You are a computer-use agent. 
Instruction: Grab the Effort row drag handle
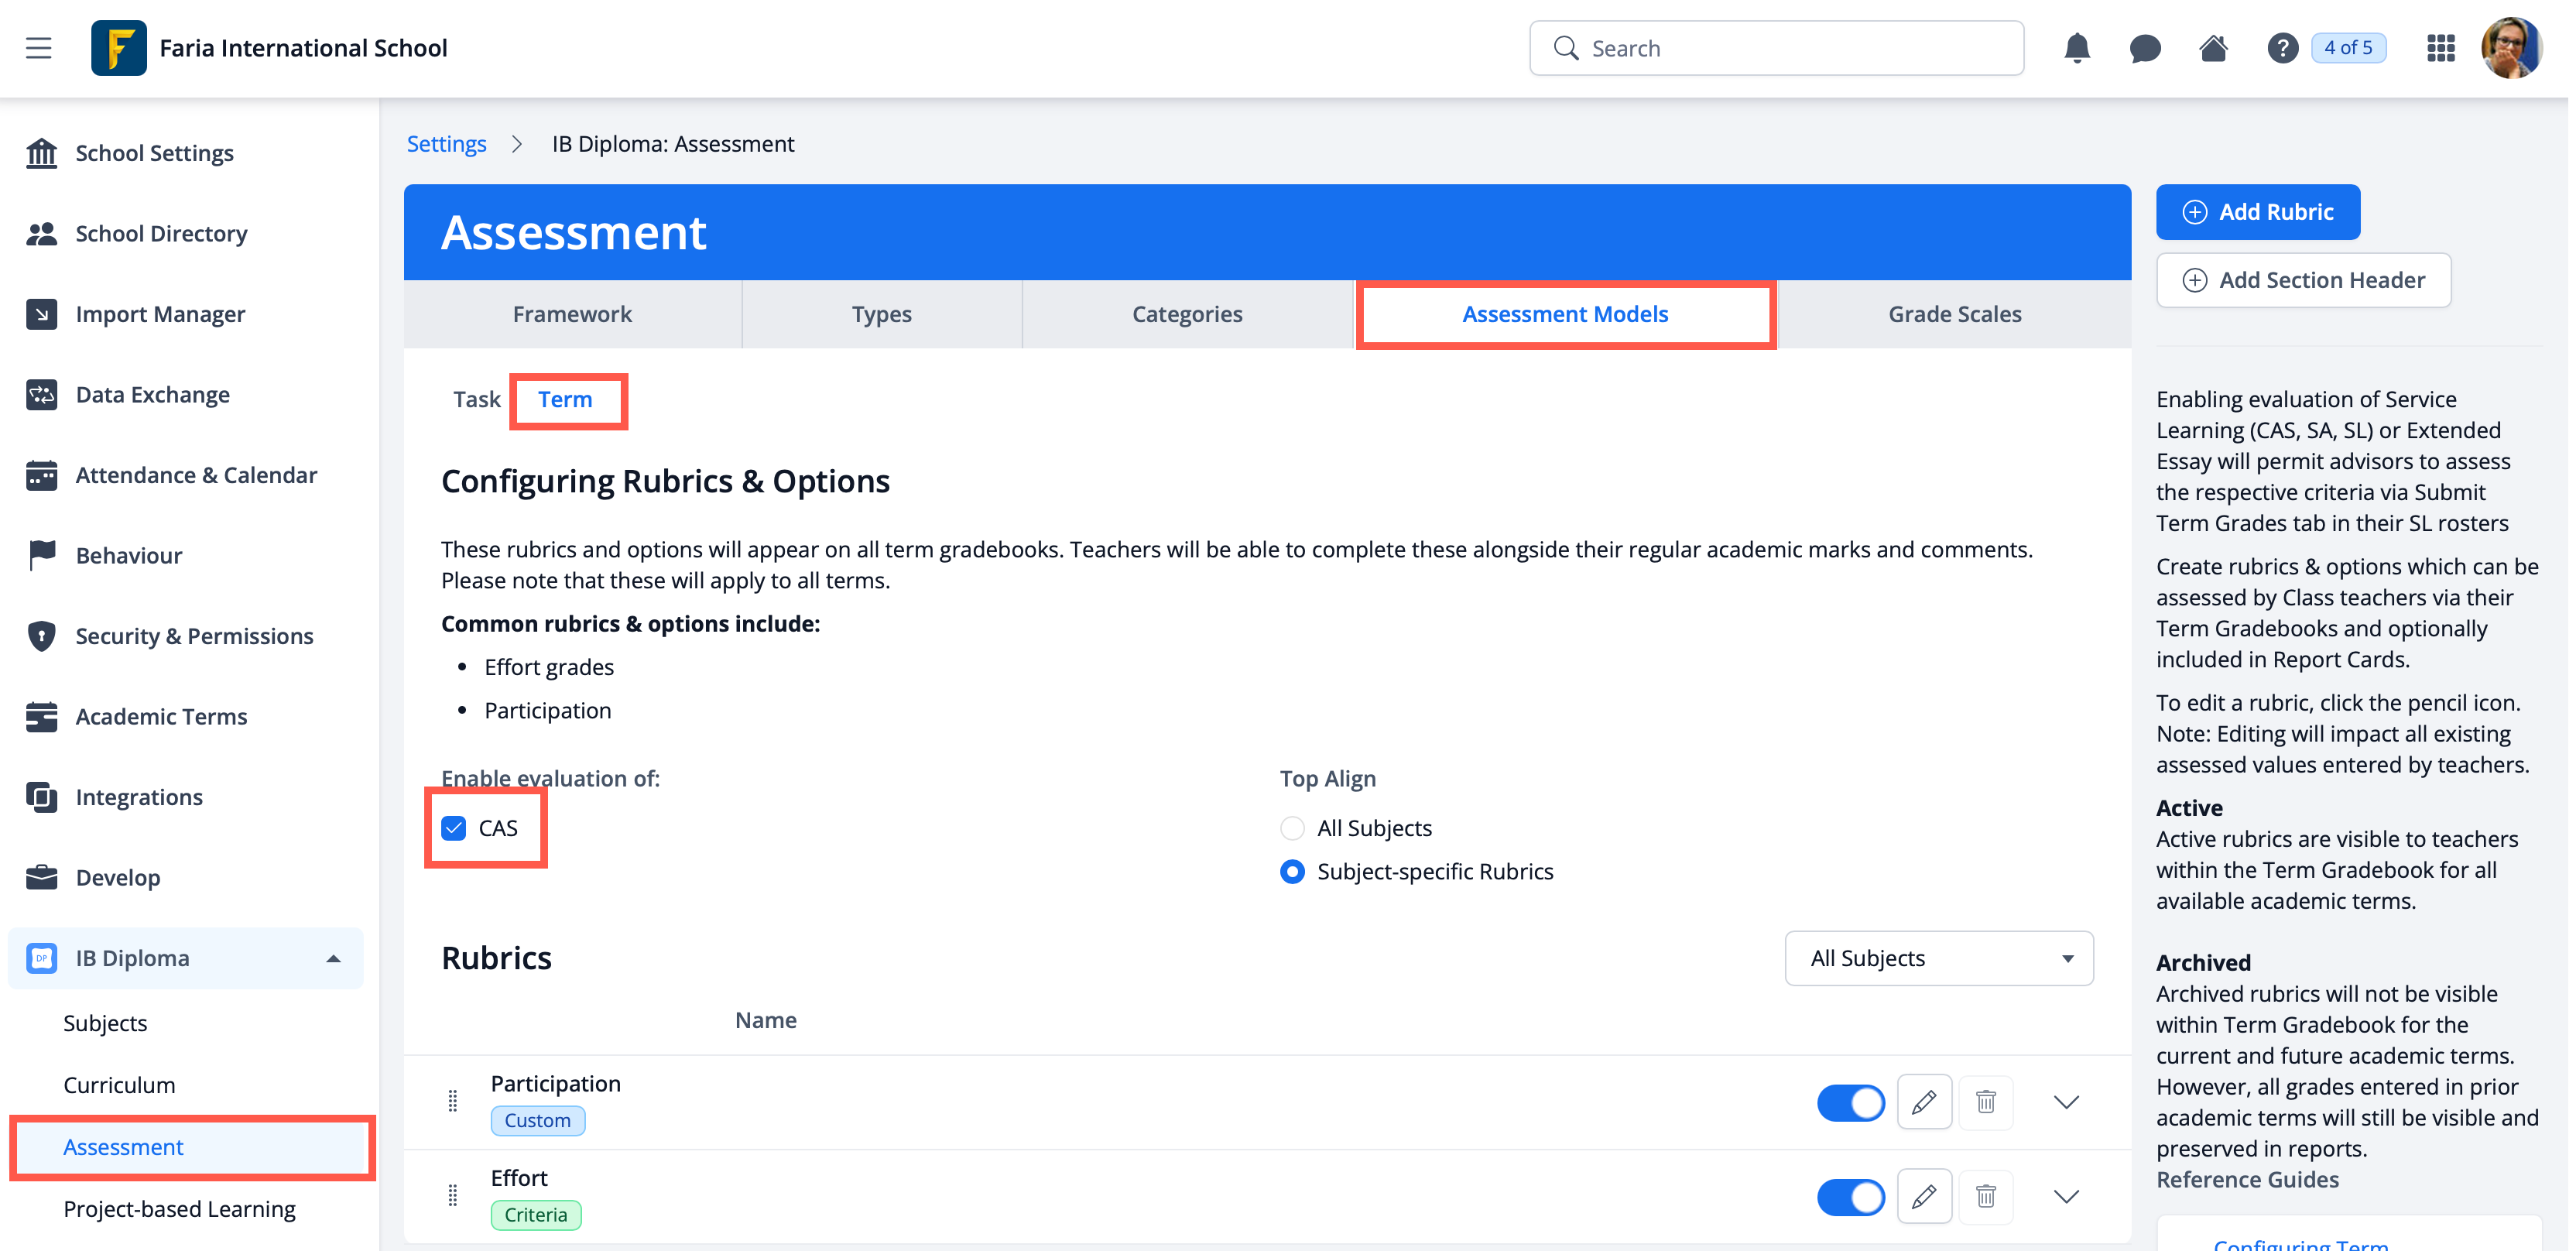click(x=453, y=1195)
